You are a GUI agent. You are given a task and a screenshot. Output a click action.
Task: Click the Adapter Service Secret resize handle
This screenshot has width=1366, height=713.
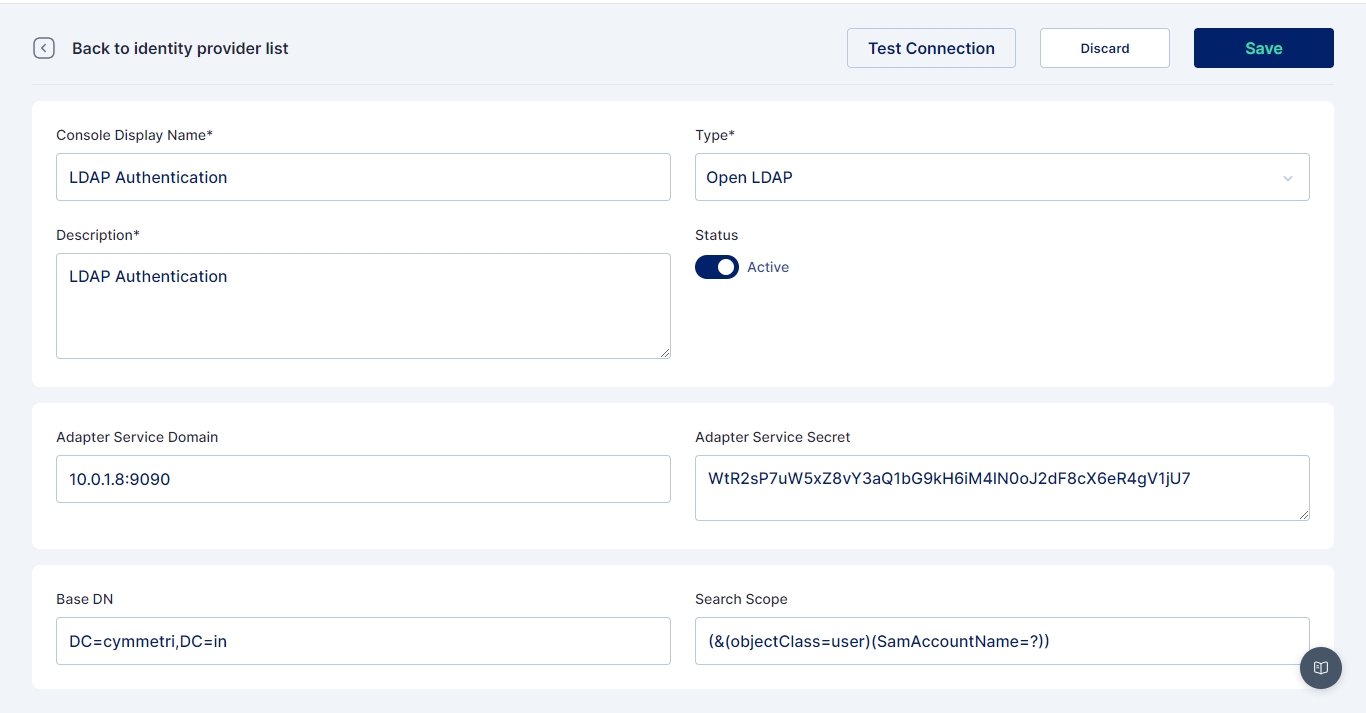[1304, 514]
